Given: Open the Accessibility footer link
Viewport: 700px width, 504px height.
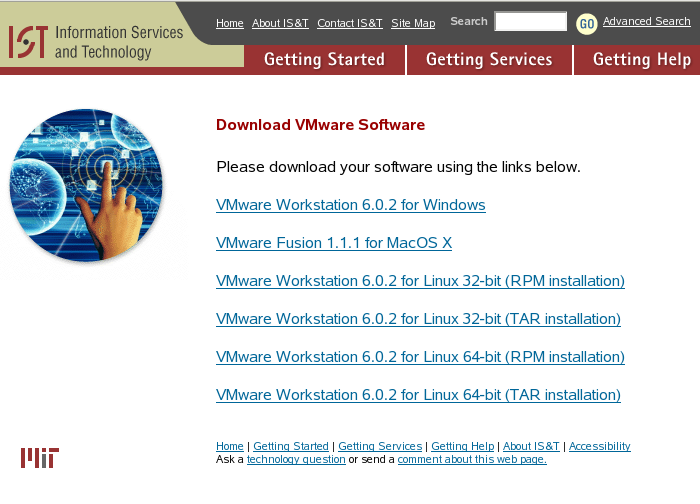Looking at the screenshot, I should click(600, 446).
